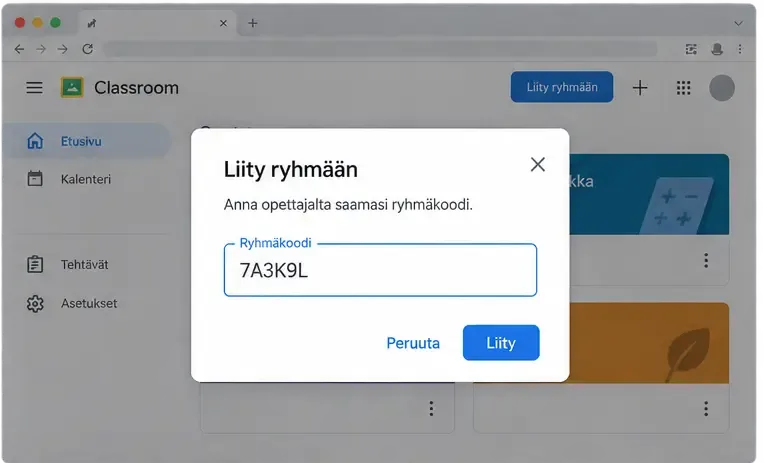Click the text Anna opettajalta saamasi ryhmäkoodi
Image resolution: width=764 pixels, height=463 pixels.
click(348, 204)
